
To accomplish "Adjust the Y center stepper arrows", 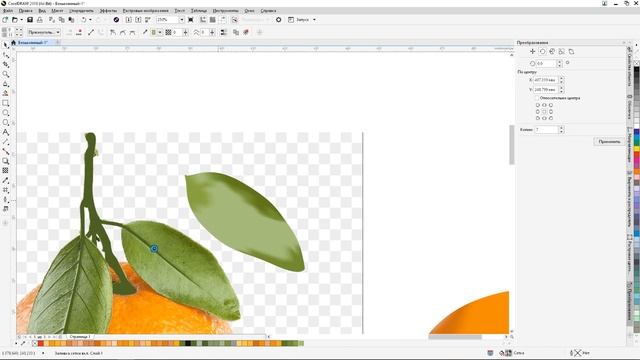I will click(x=561, y=89).
